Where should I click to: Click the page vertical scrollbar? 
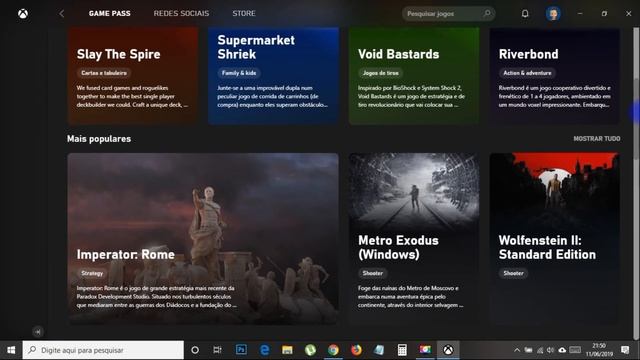636,183
